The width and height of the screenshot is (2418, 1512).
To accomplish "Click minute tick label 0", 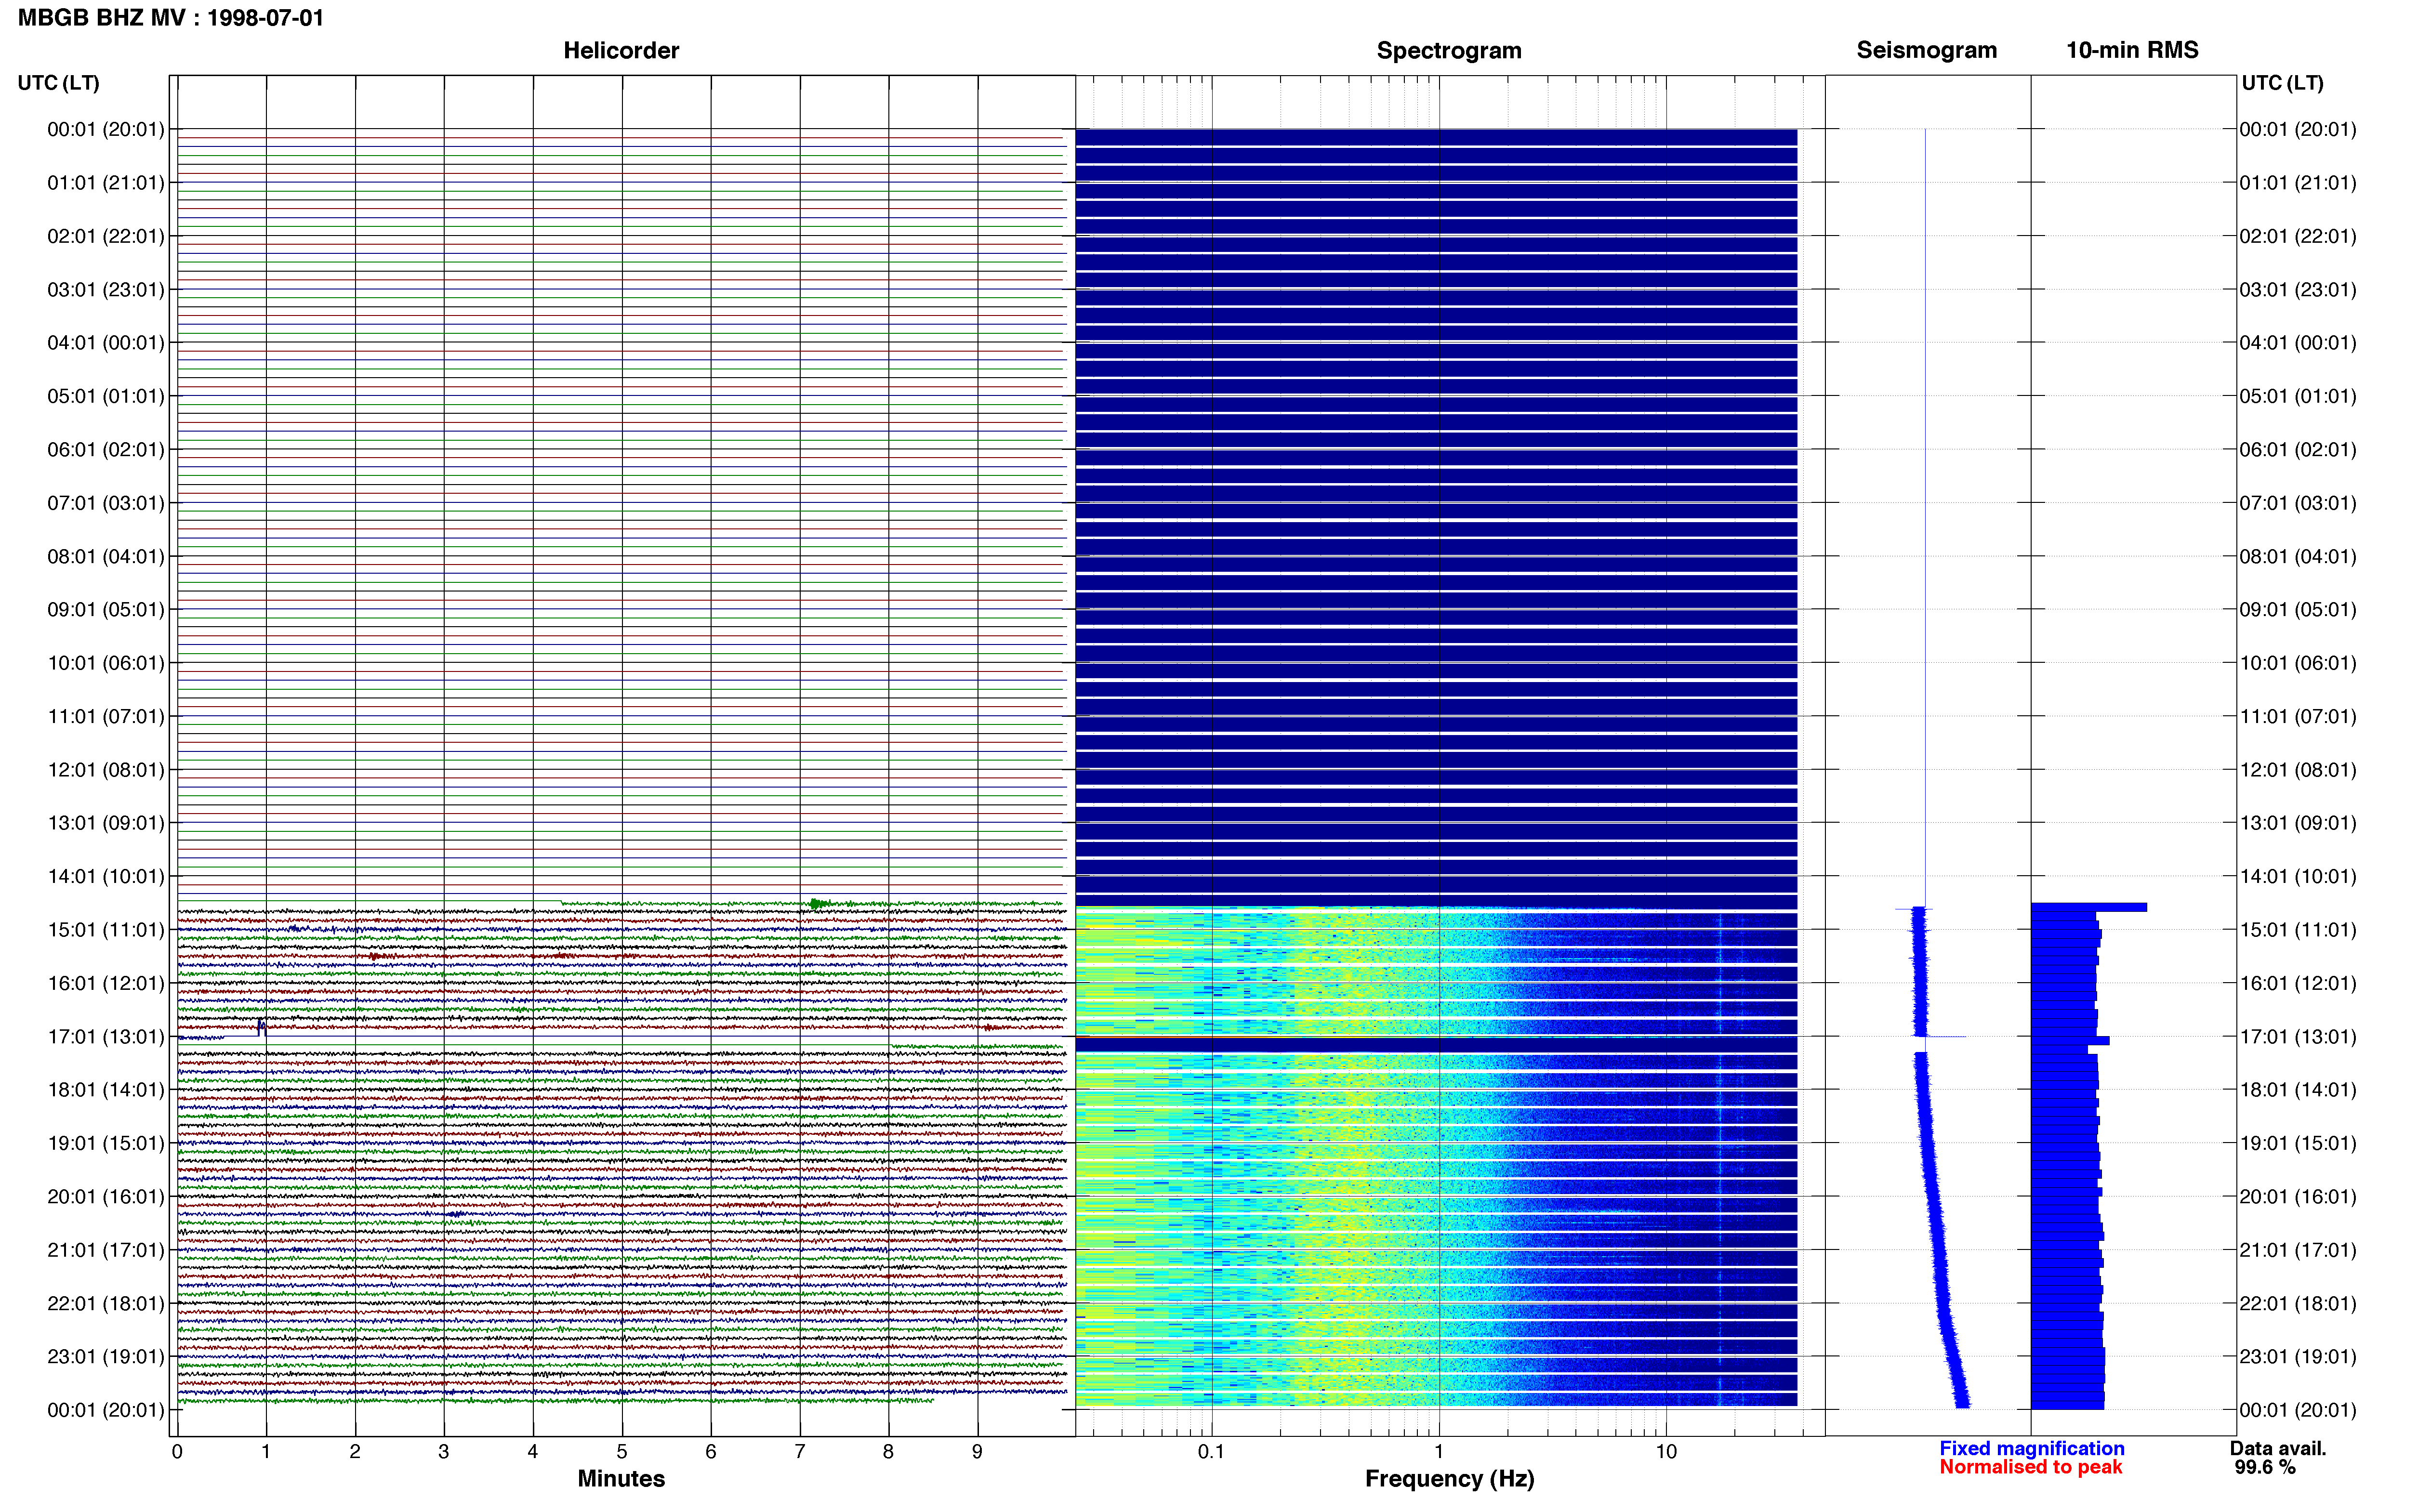I will click(x=177, y=1451).
